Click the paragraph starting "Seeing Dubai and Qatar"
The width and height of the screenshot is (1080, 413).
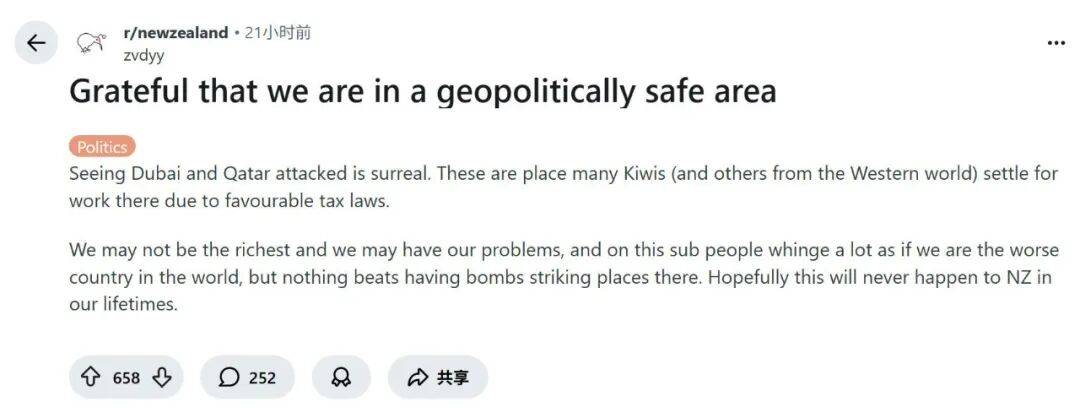click(x=562, y=186)
